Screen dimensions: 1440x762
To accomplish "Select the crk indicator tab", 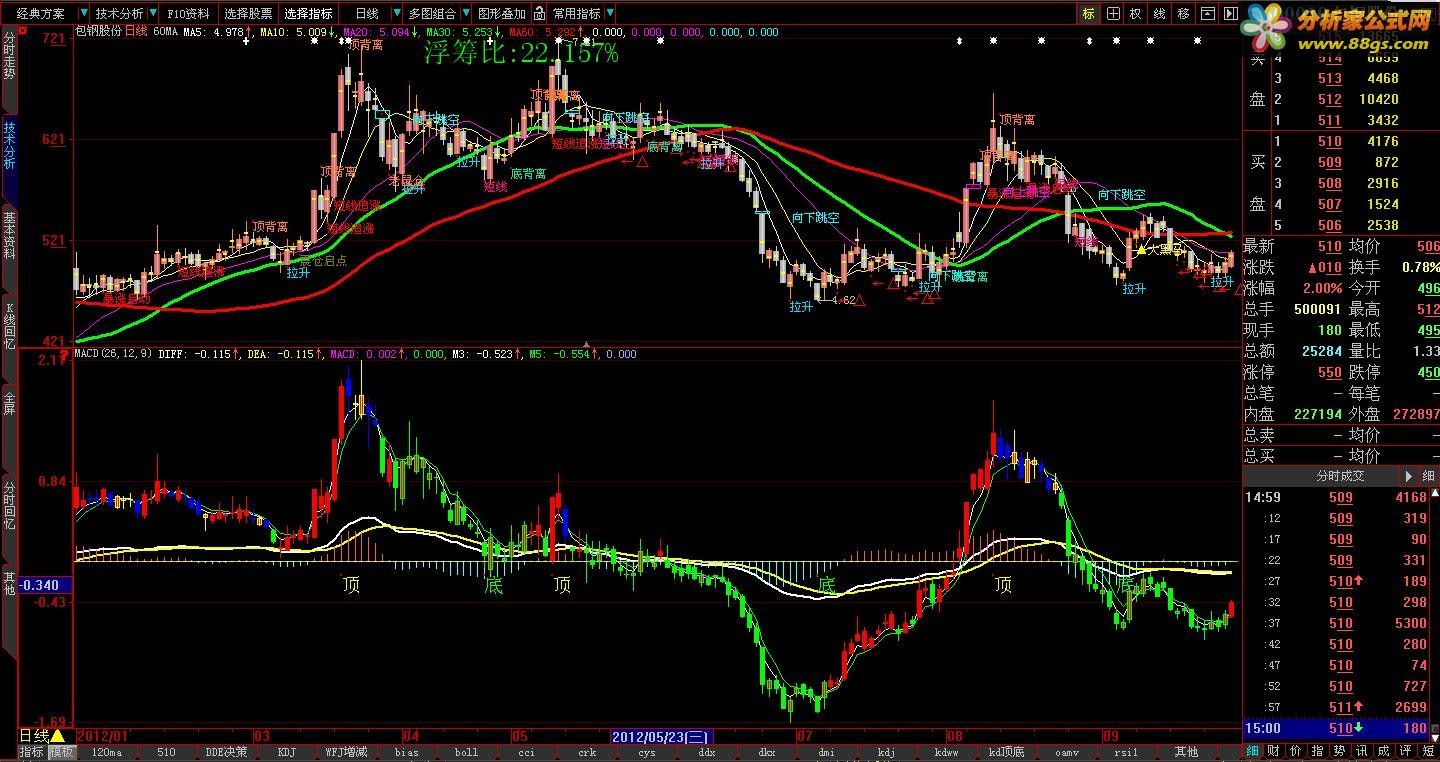I will [x=586, y=752].
